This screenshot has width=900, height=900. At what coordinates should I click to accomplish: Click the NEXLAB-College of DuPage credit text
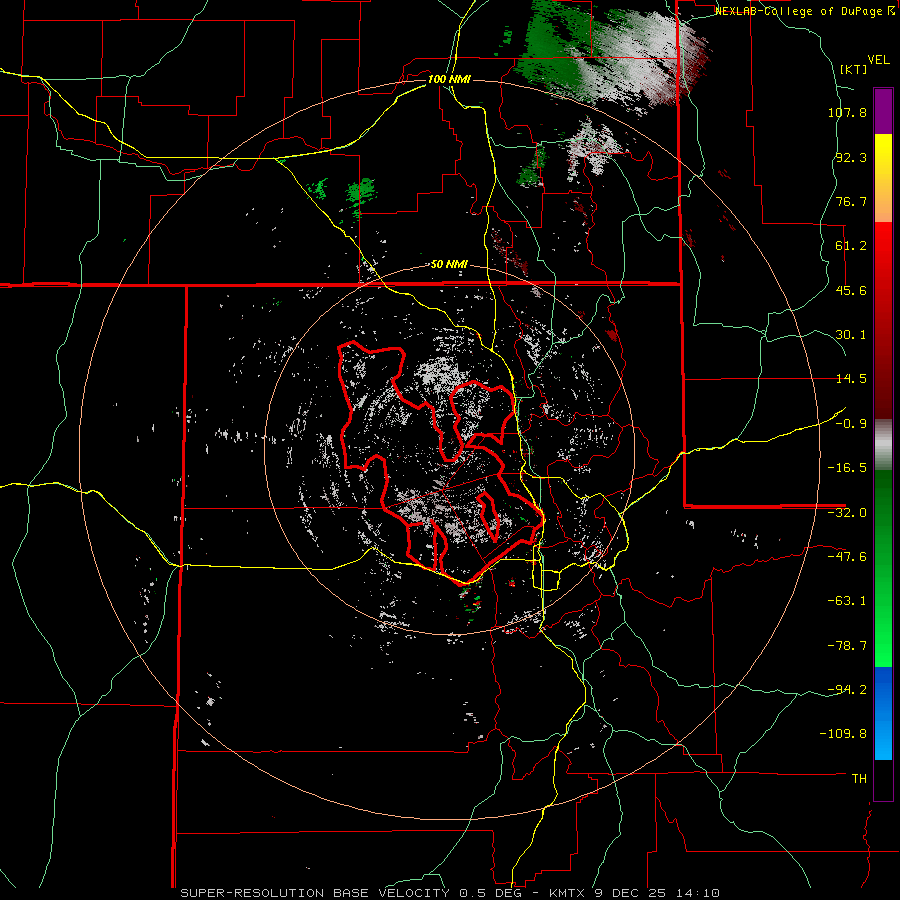pyautogui.click(x=804, y=11)
